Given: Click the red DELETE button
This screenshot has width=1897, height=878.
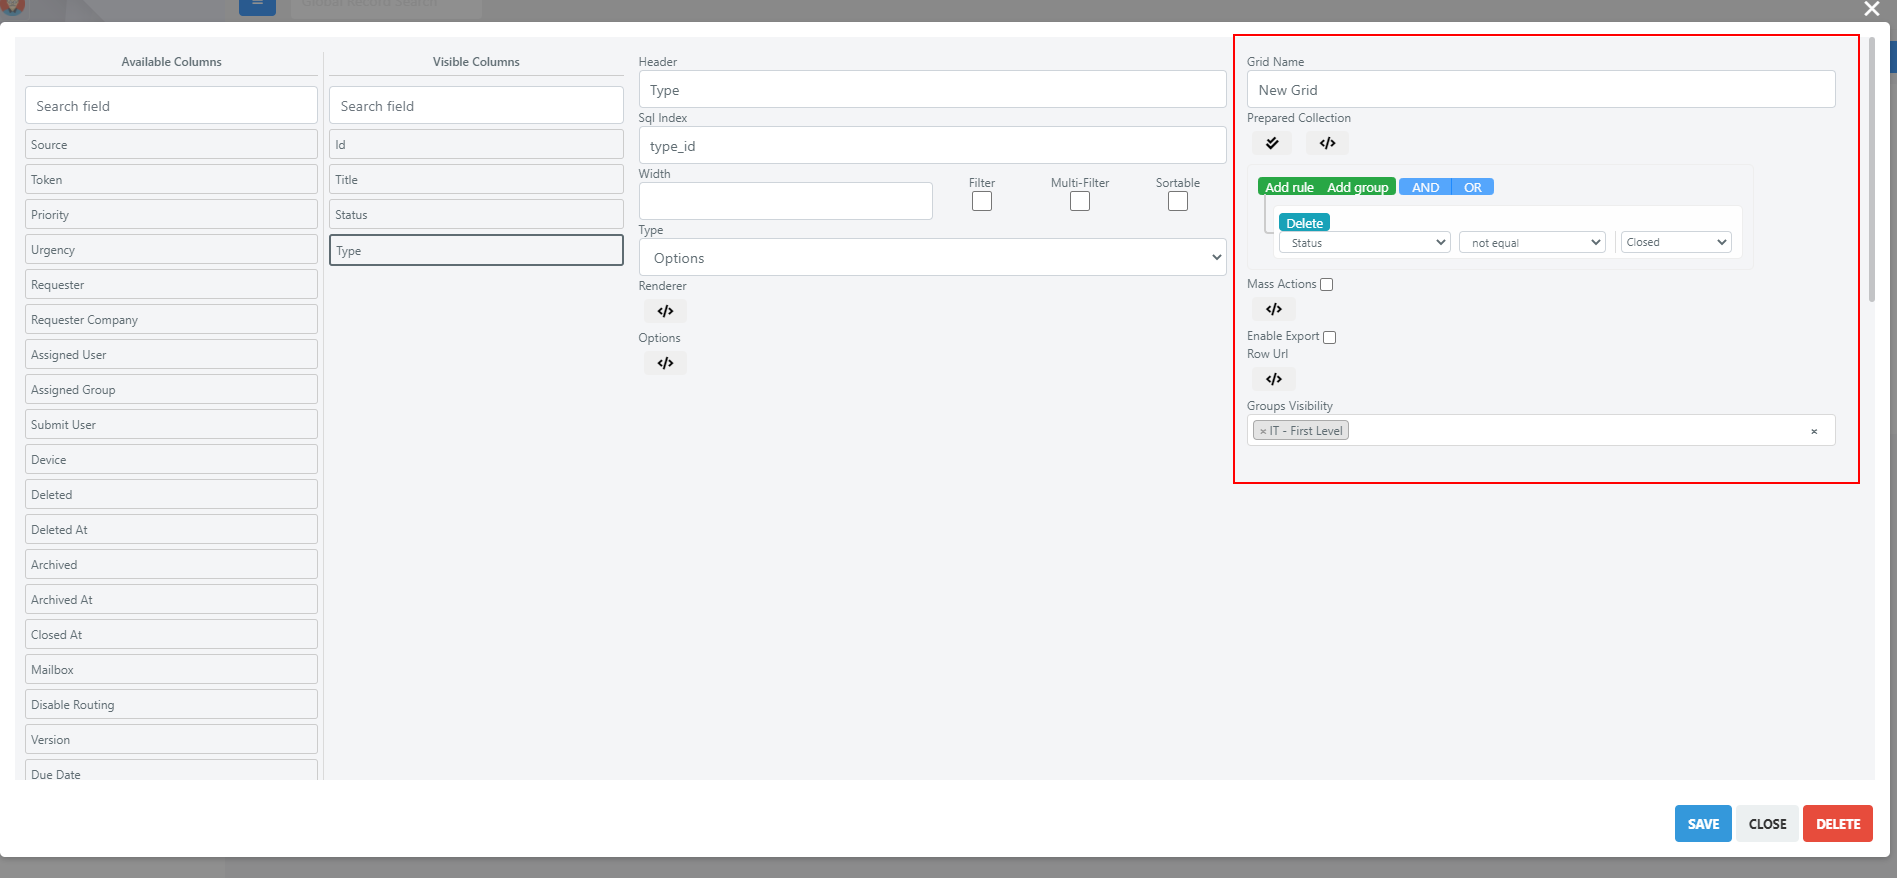Looking at the screenshot, I should pyautogui.click(x=1838, y=824).
